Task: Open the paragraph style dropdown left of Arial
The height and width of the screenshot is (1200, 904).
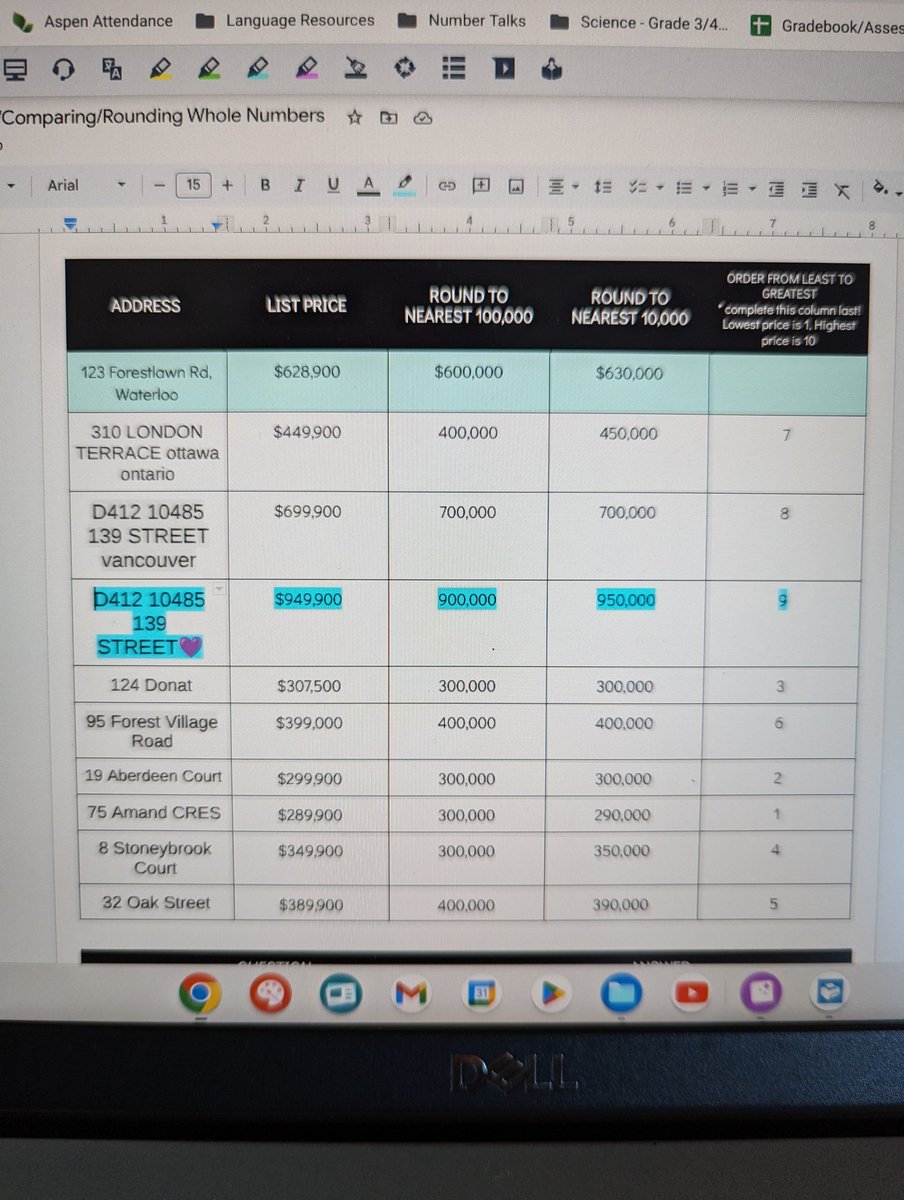Action: click(x=13, y=185)
